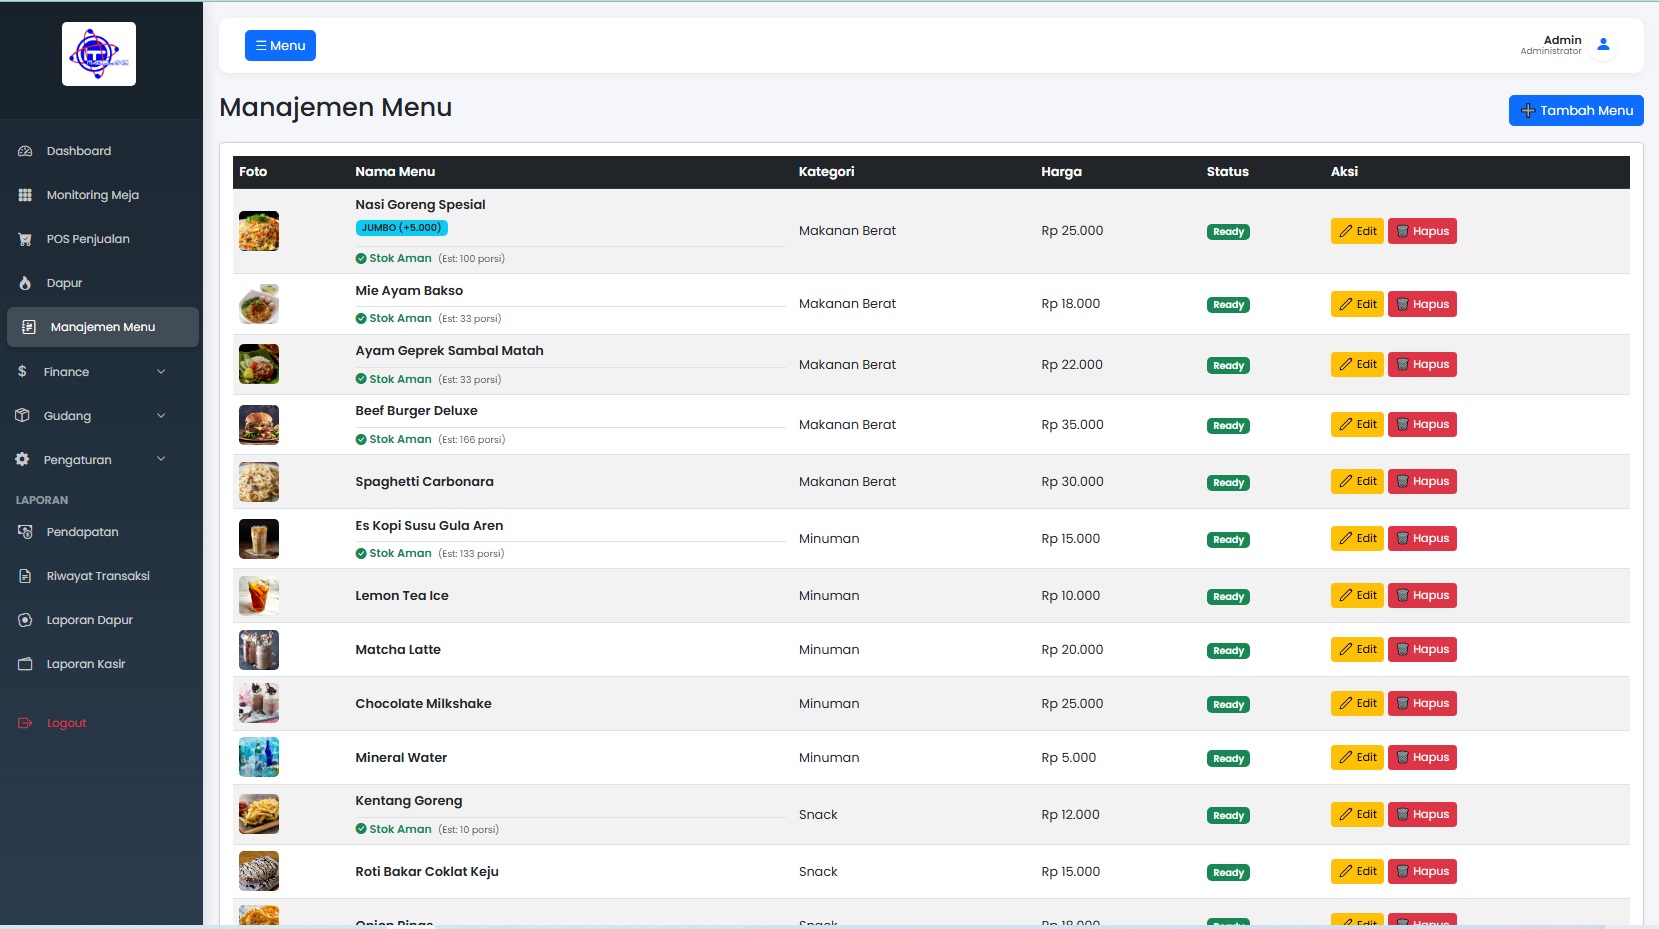Open the Monitoring Meja page
Viewport: 1659px width, 929px height.
click(93, 195)
